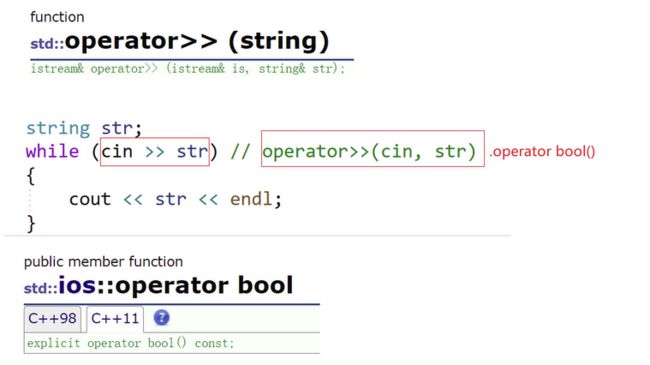650x365 pixels.
Task: Click the ios link in the heading
Action: coord(77,285)
